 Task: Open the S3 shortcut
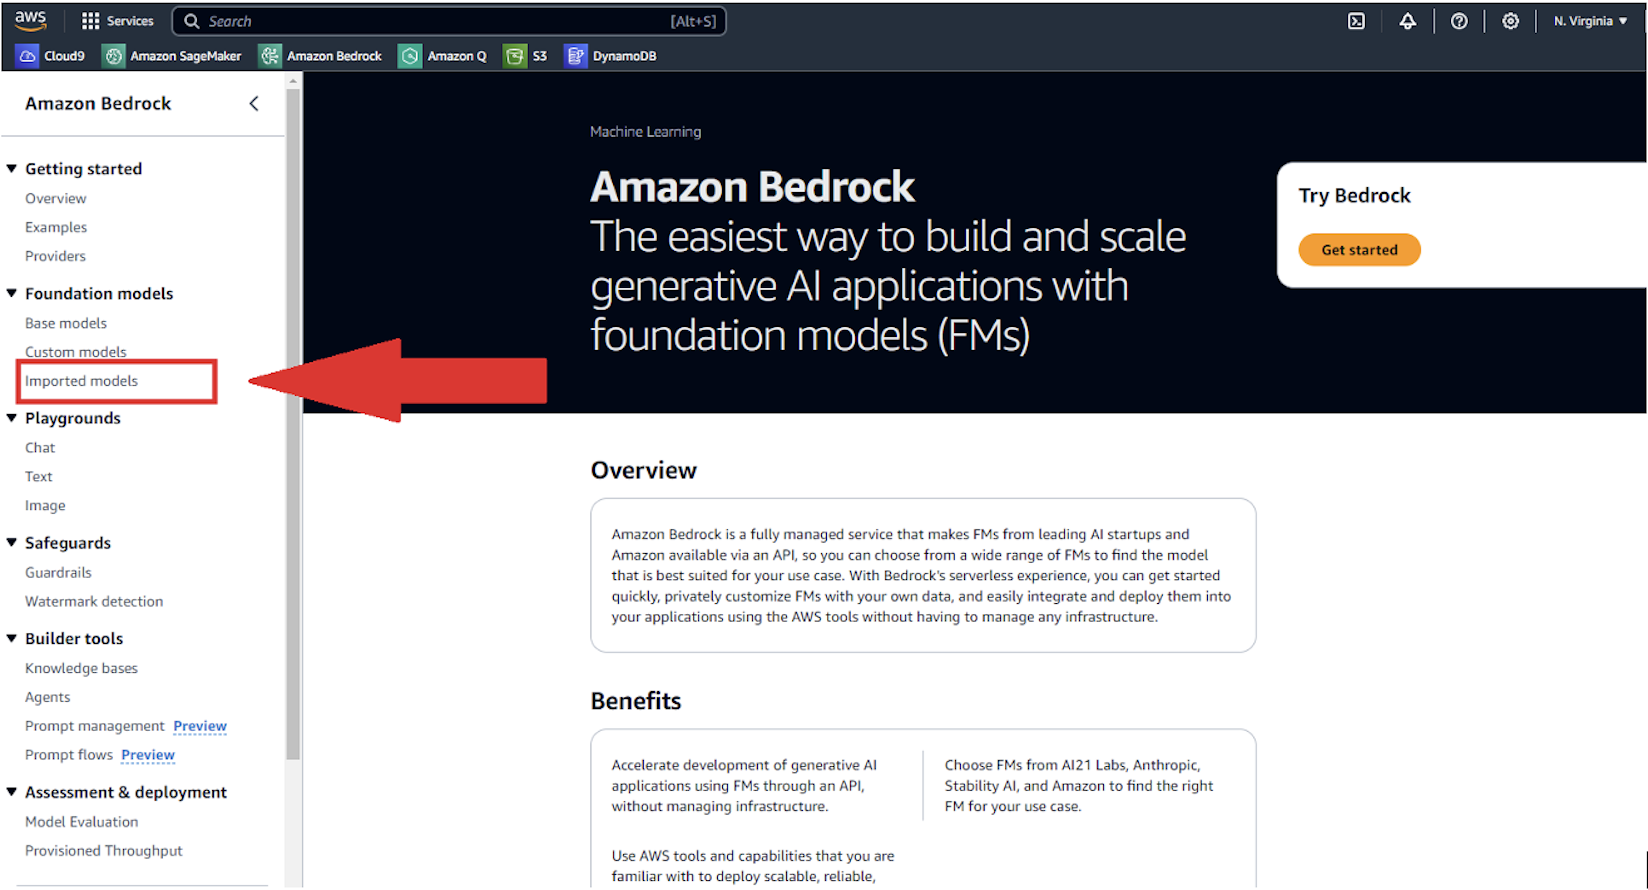point(526,56)
